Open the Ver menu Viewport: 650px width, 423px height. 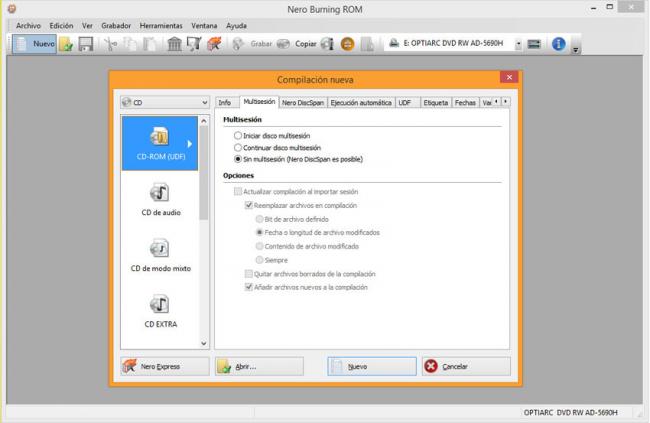coord(87,26)
